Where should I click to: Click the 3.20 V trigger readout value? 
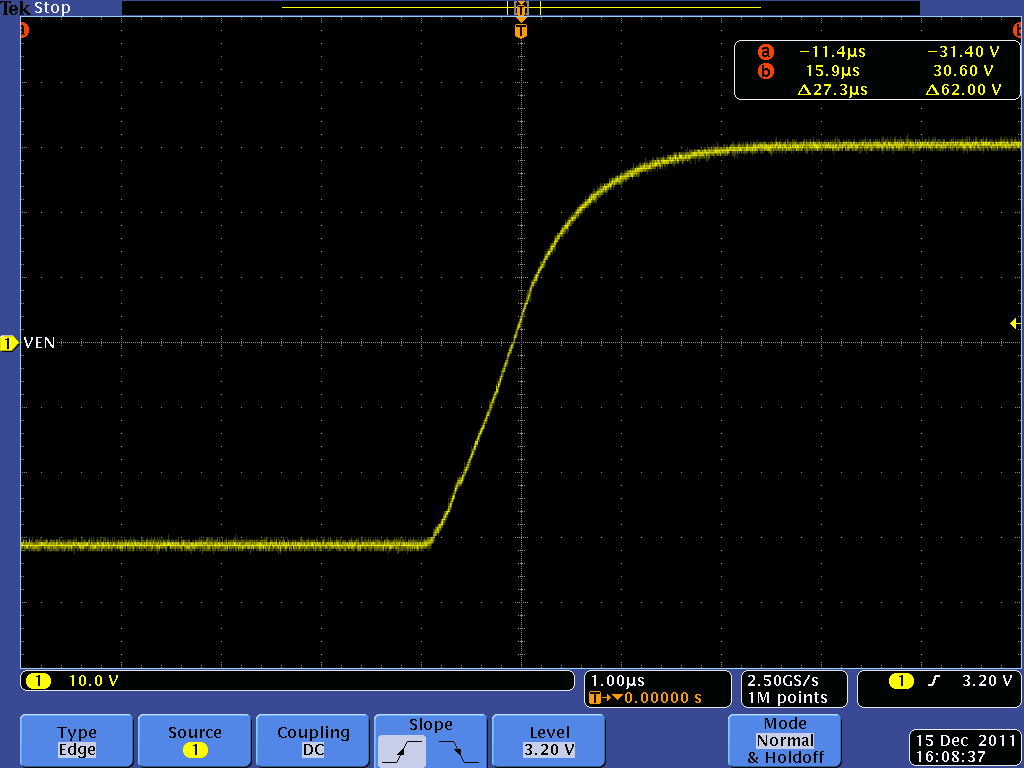click(987, 681)
